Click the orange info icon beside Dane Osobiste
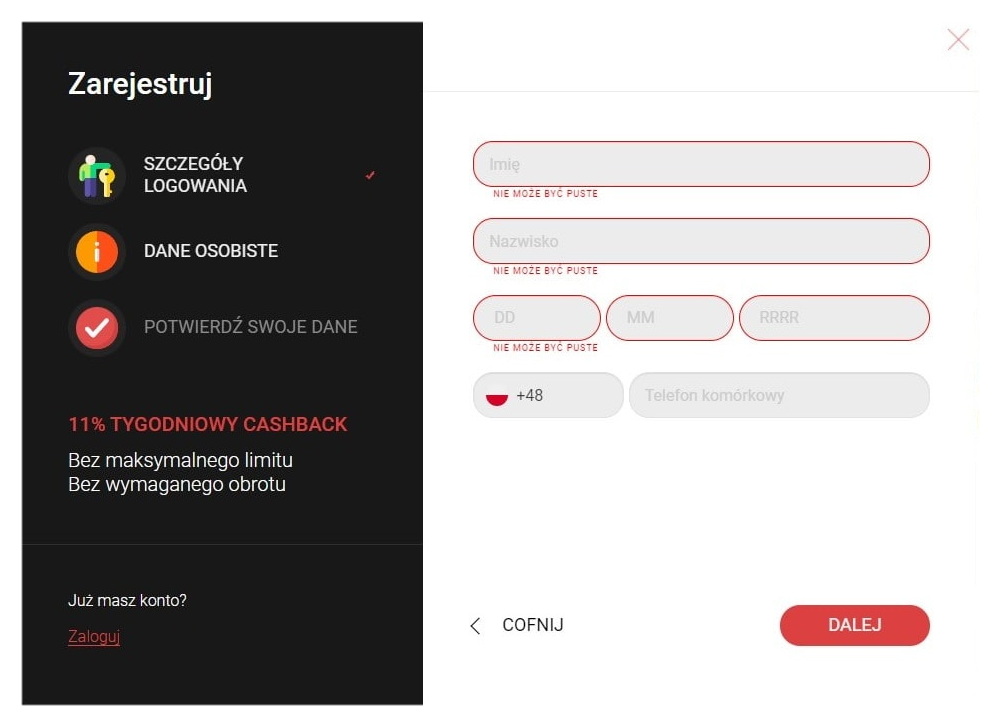Screen dimensions: 1001x727 pos(95,251)
